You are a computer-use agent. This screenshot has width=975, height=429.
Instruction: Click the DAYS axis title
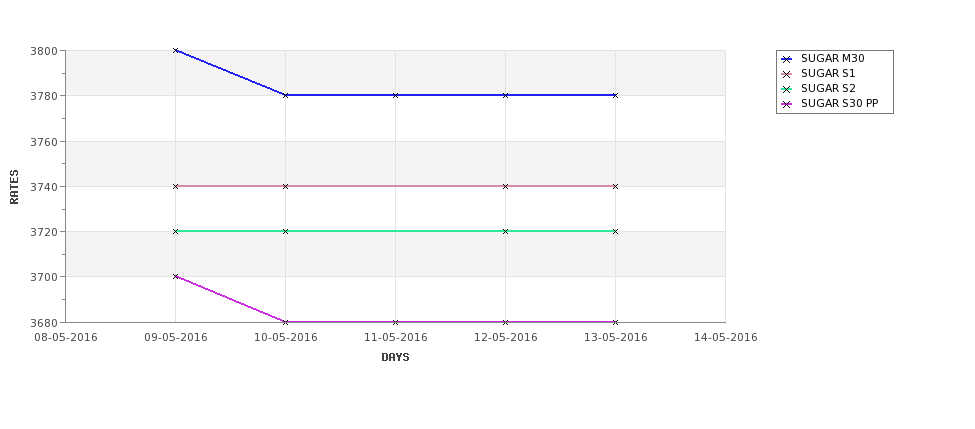(395, 358)
